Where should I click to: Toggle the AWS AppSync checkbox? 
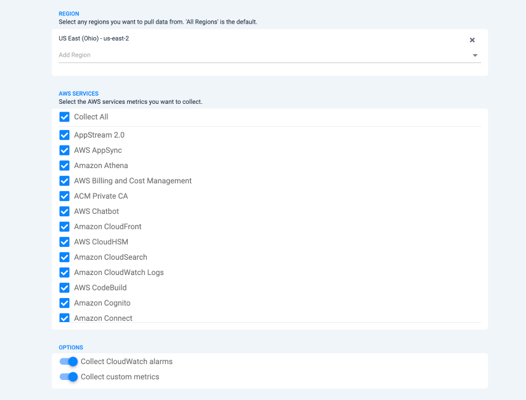64,150
